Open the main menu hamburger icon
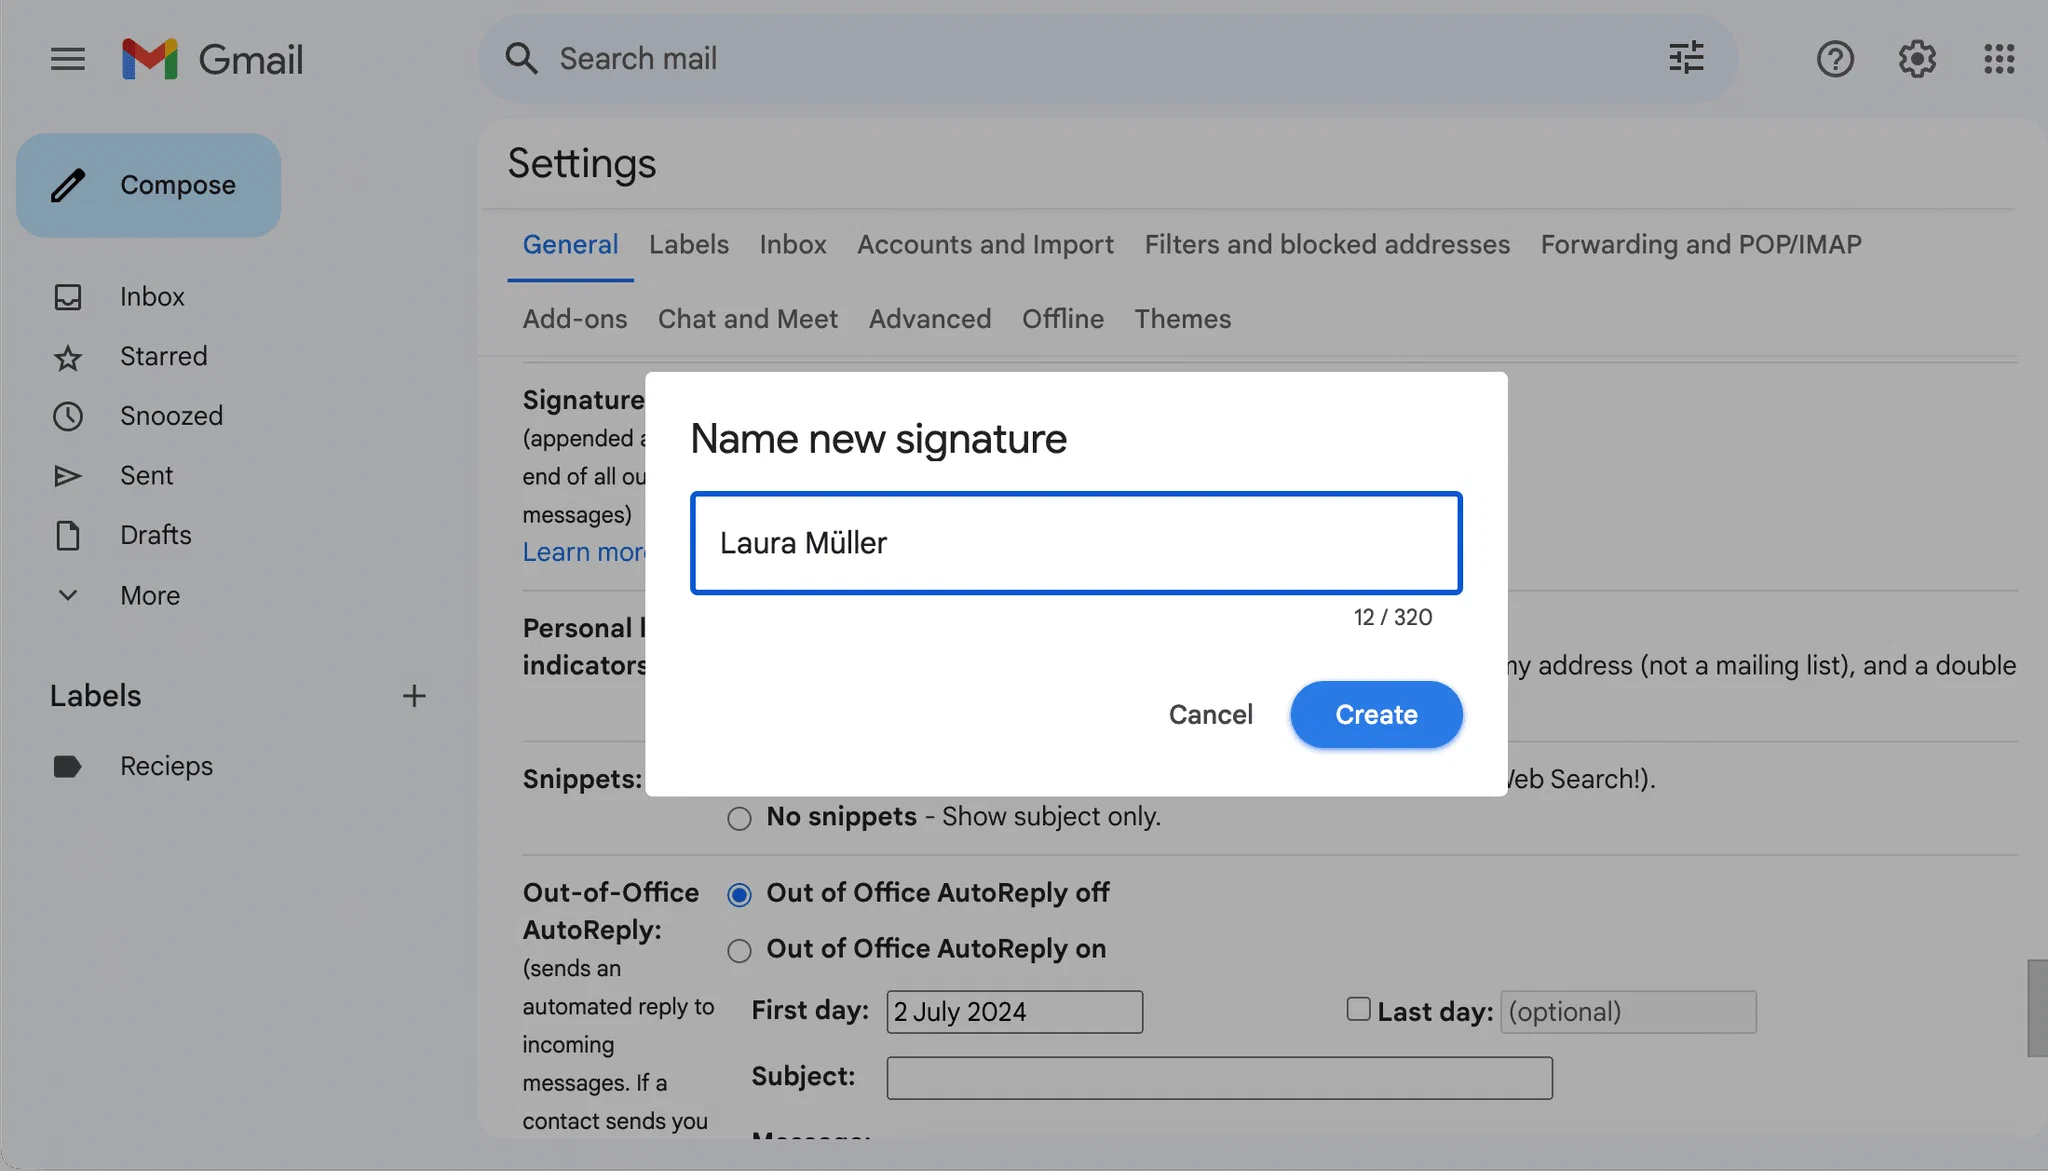The width and height of the screenshot is (2048, 1171). click(x=68, y=59)
